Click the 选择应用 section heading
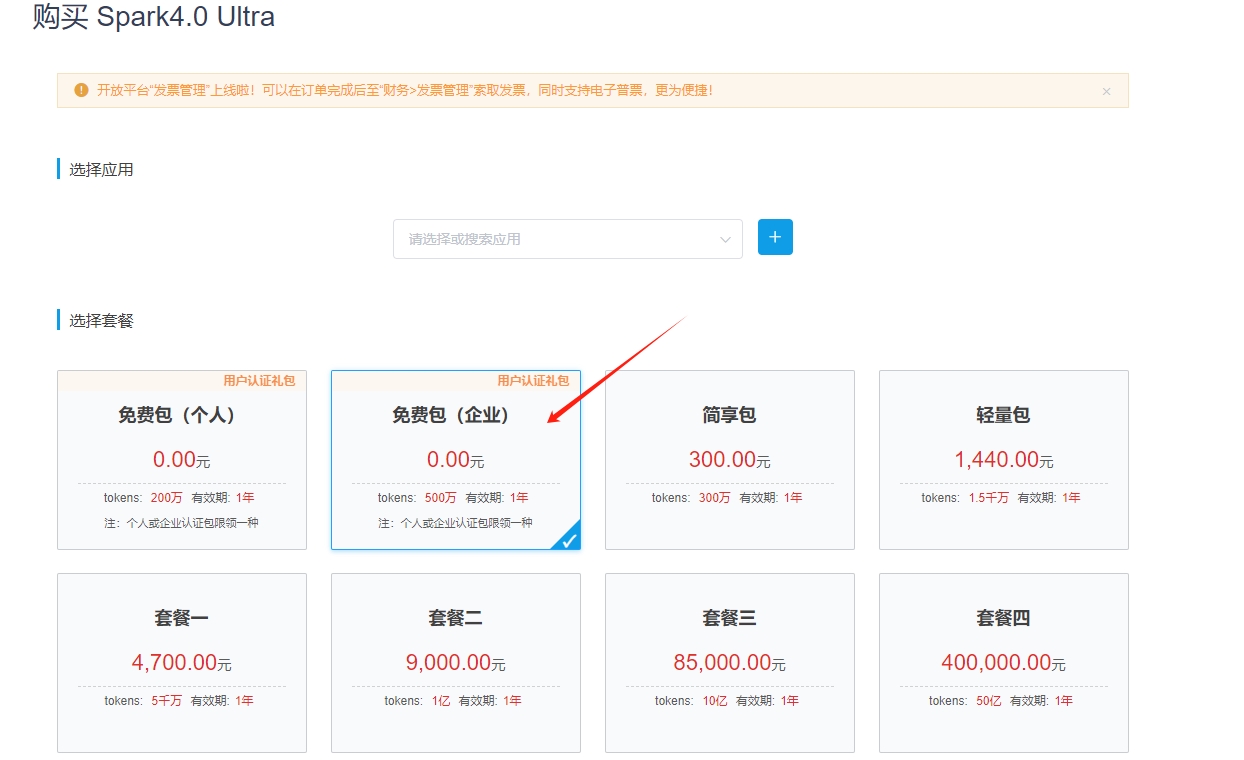This screenshot has height=760, width=1244. click(101, 169)
